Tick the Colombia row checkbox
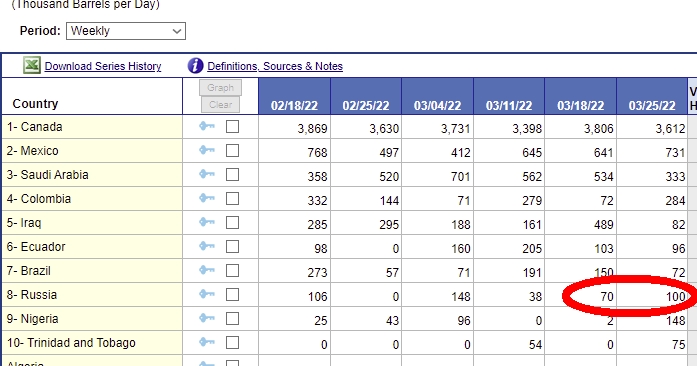Image resolution: width=697 pixels, height=366 pixels. click(232, 199)
